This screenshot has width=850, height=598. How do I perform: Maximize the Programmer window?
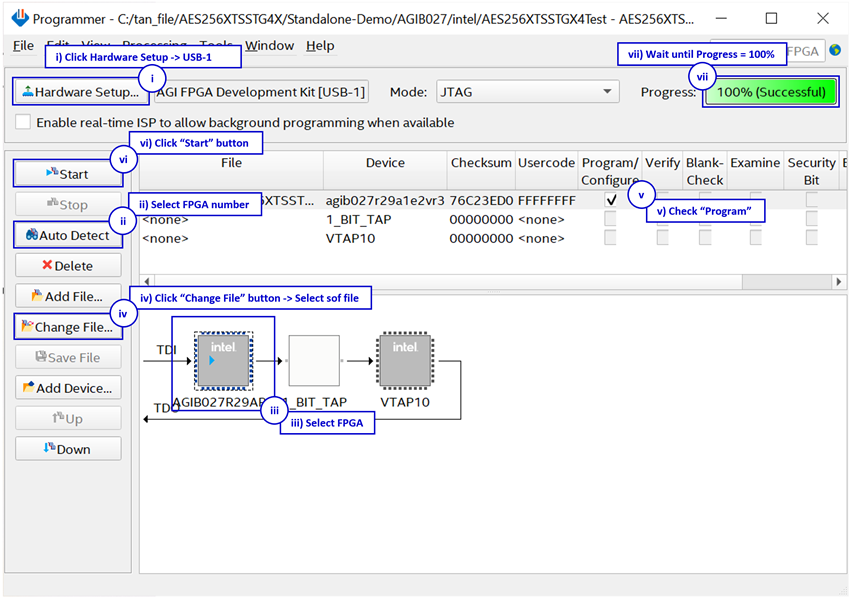pos(771,18)
